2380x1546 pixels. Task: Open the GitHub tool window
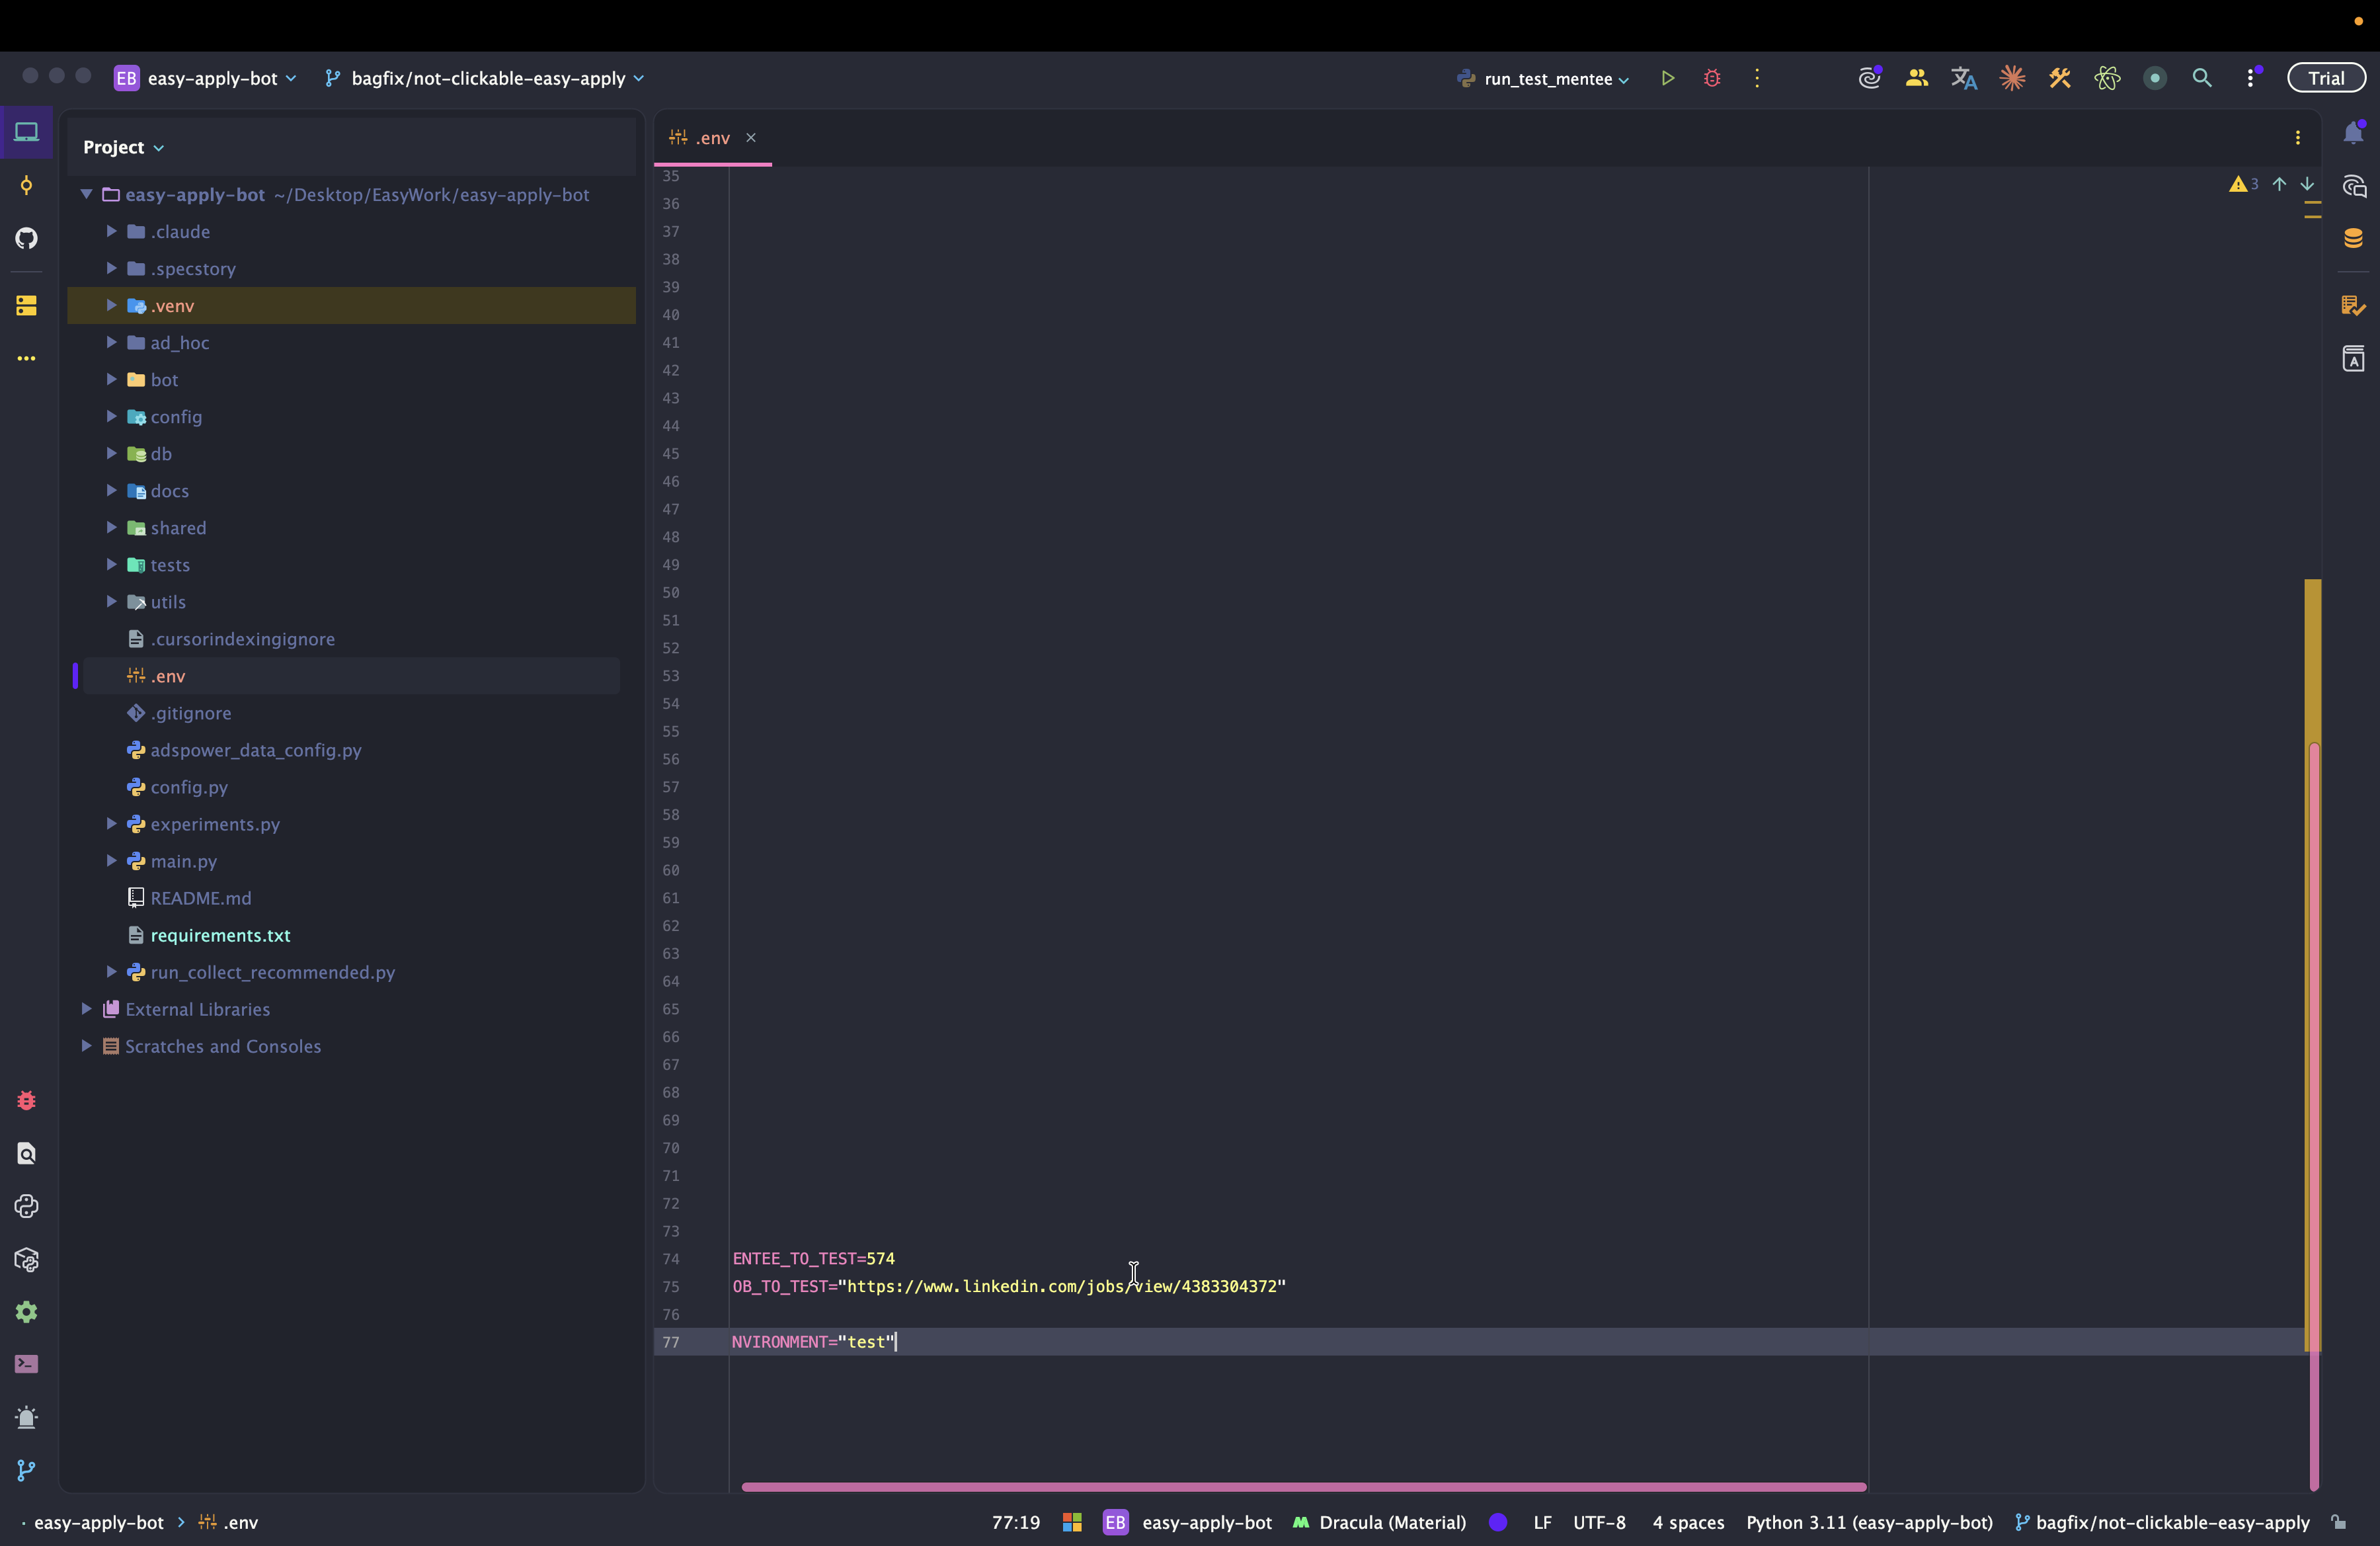(x=27, y=238)
